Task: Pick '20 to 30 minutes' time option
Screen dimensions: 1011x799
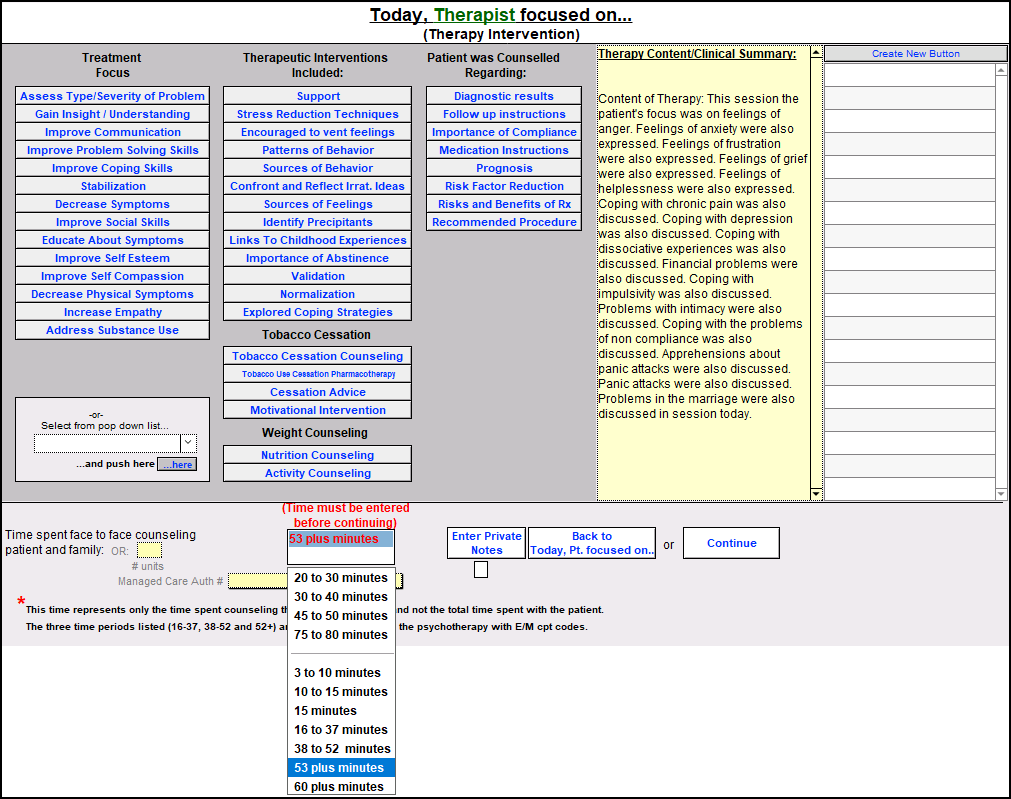Action: (x=340, y=578)
